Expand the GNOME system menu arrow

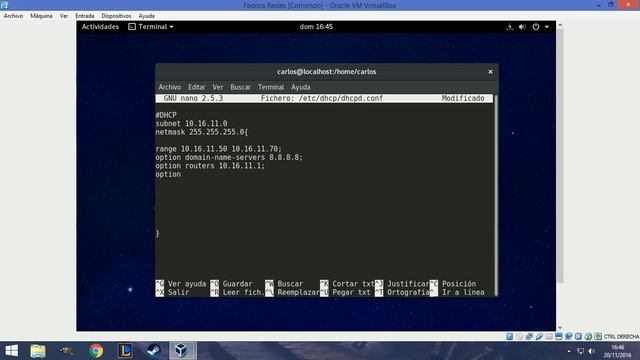point(547,27)
